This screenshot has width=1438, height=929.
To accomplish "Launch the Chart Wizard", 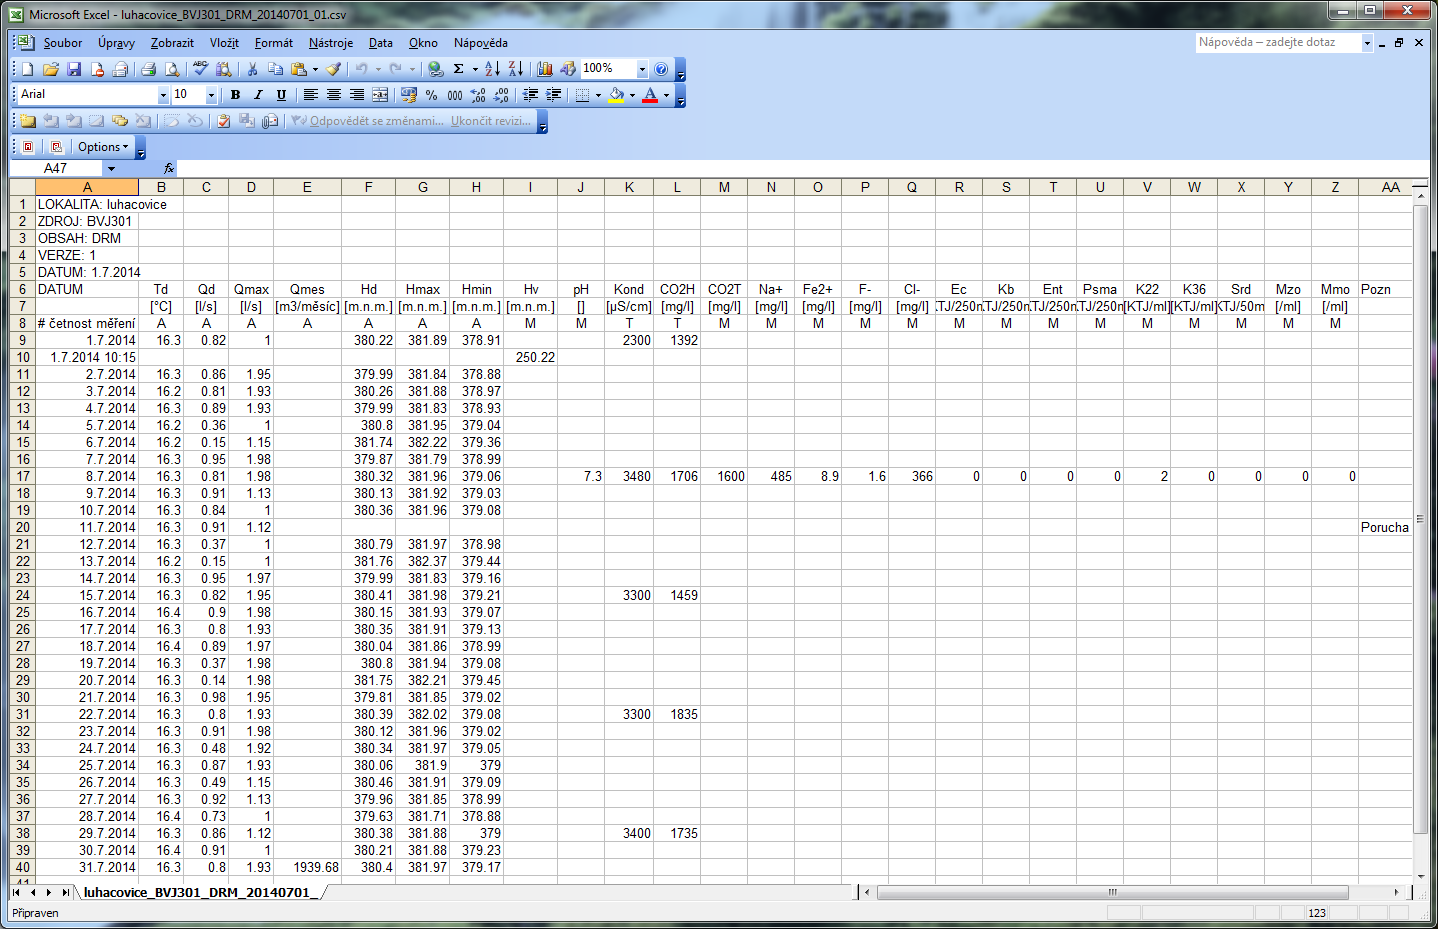I will (x=545, y=69).
